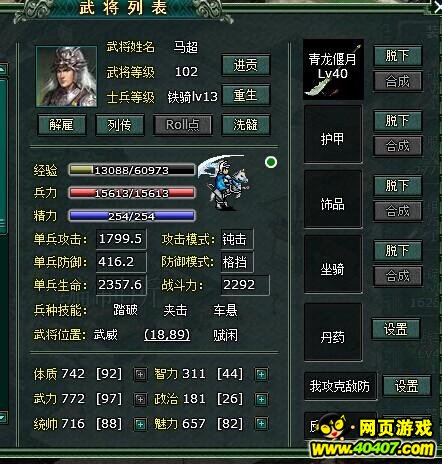Open the 防御模式 格挡 selector
The width and height of the screenshot is (442, 464).
237,262
